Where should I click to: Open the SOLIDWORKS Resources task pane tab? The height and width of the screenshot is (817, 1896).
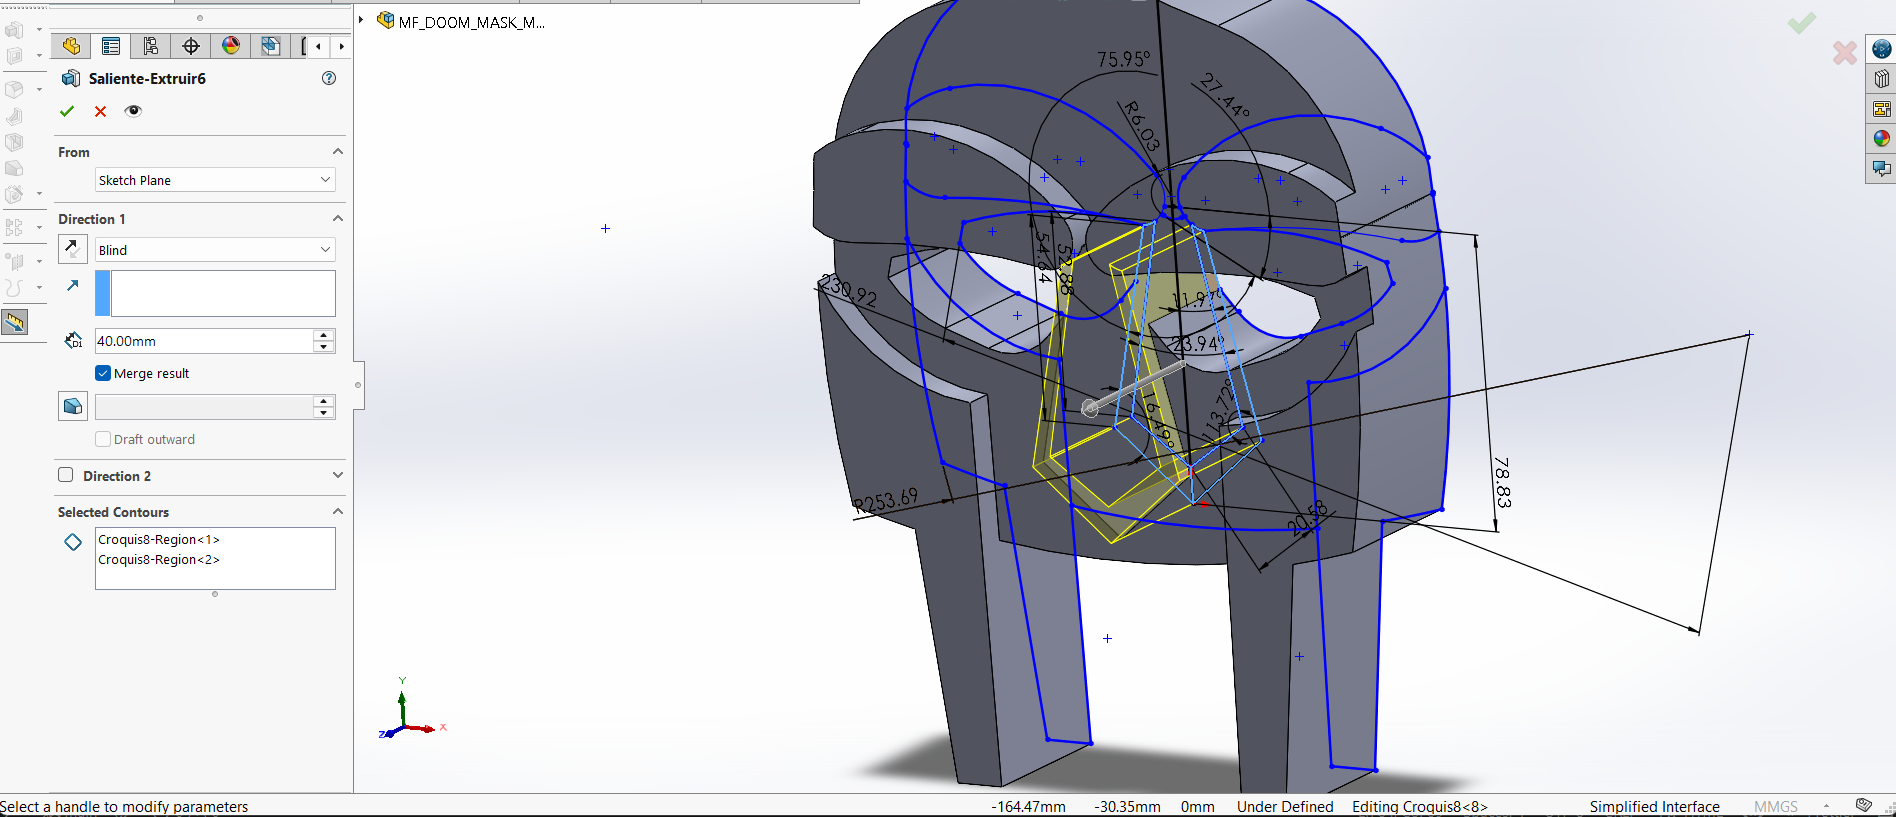point(1882,49)
